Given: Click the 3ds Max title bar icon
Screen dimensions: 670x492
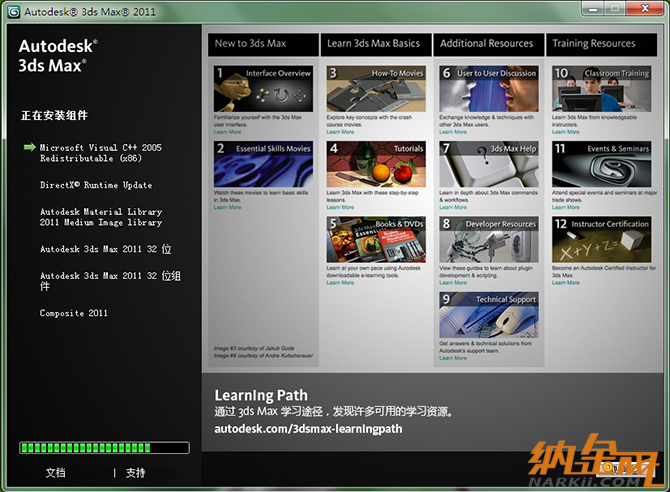Looking at the screenshot, I should coord(14,12).
